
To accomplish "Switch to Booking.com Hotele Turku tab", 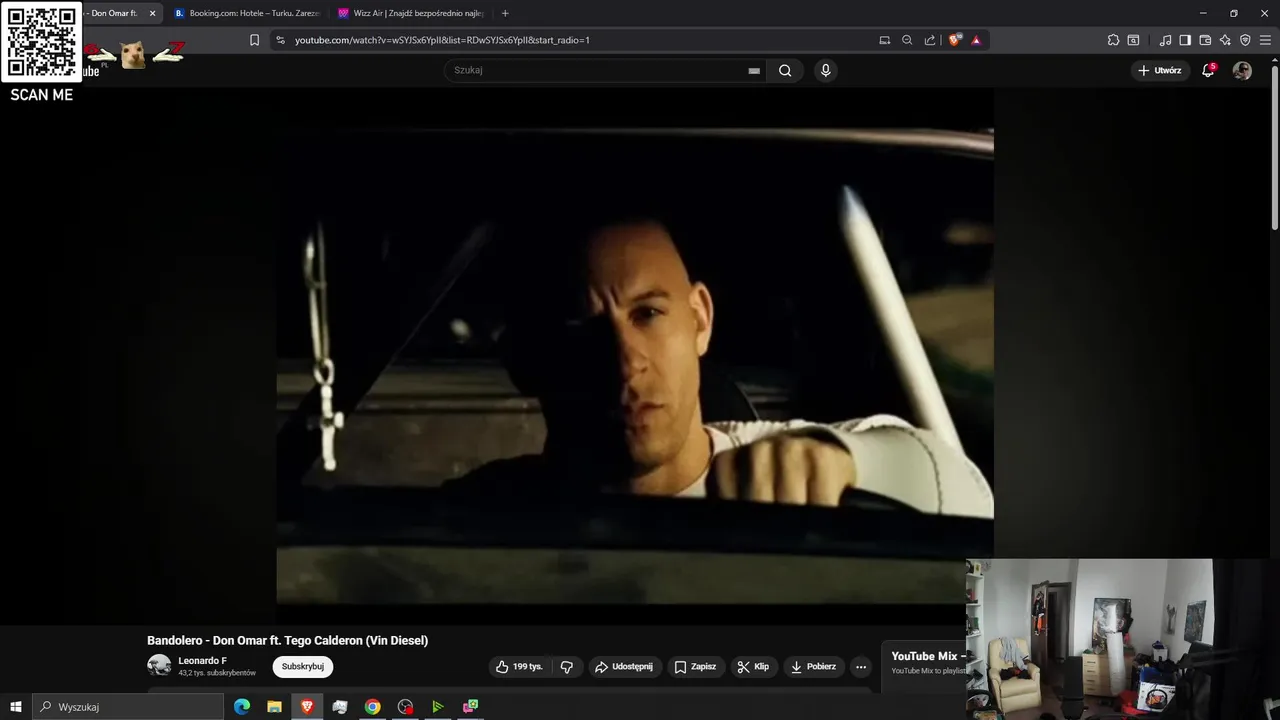I will tap(247, 13).
